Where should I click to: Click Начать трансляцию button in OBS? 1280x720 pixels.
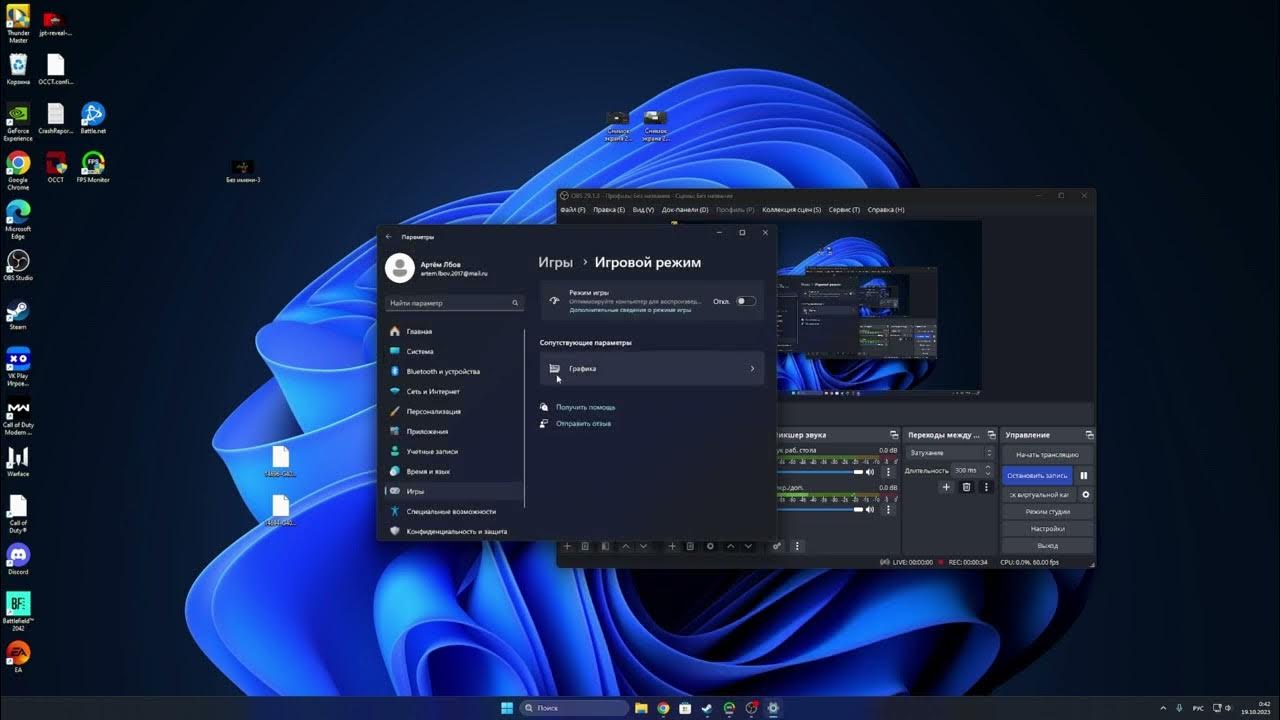(x=1047, y=455)
